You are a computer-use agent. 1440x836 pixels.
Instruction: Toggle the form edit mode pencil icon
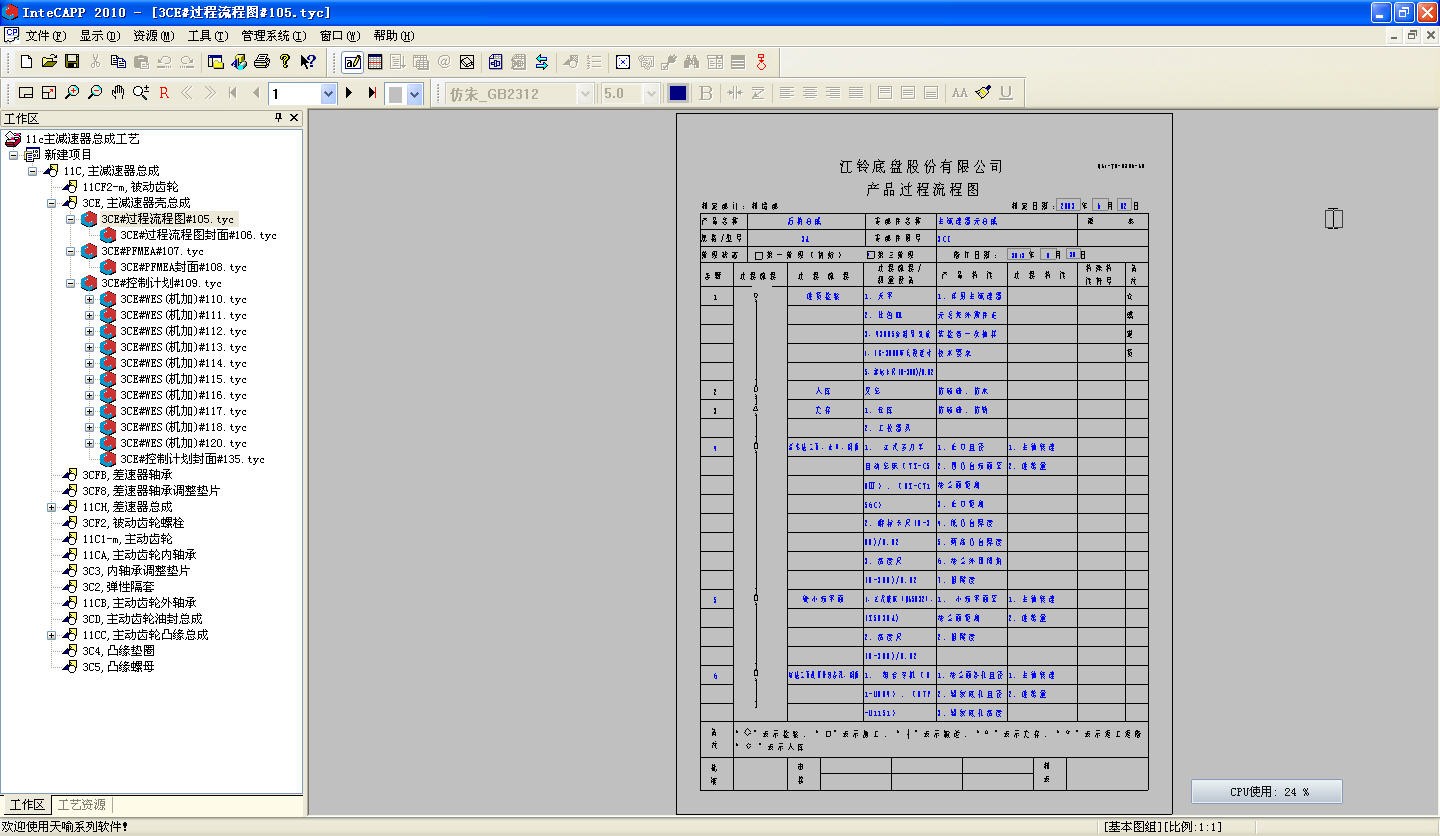point(352,62)
